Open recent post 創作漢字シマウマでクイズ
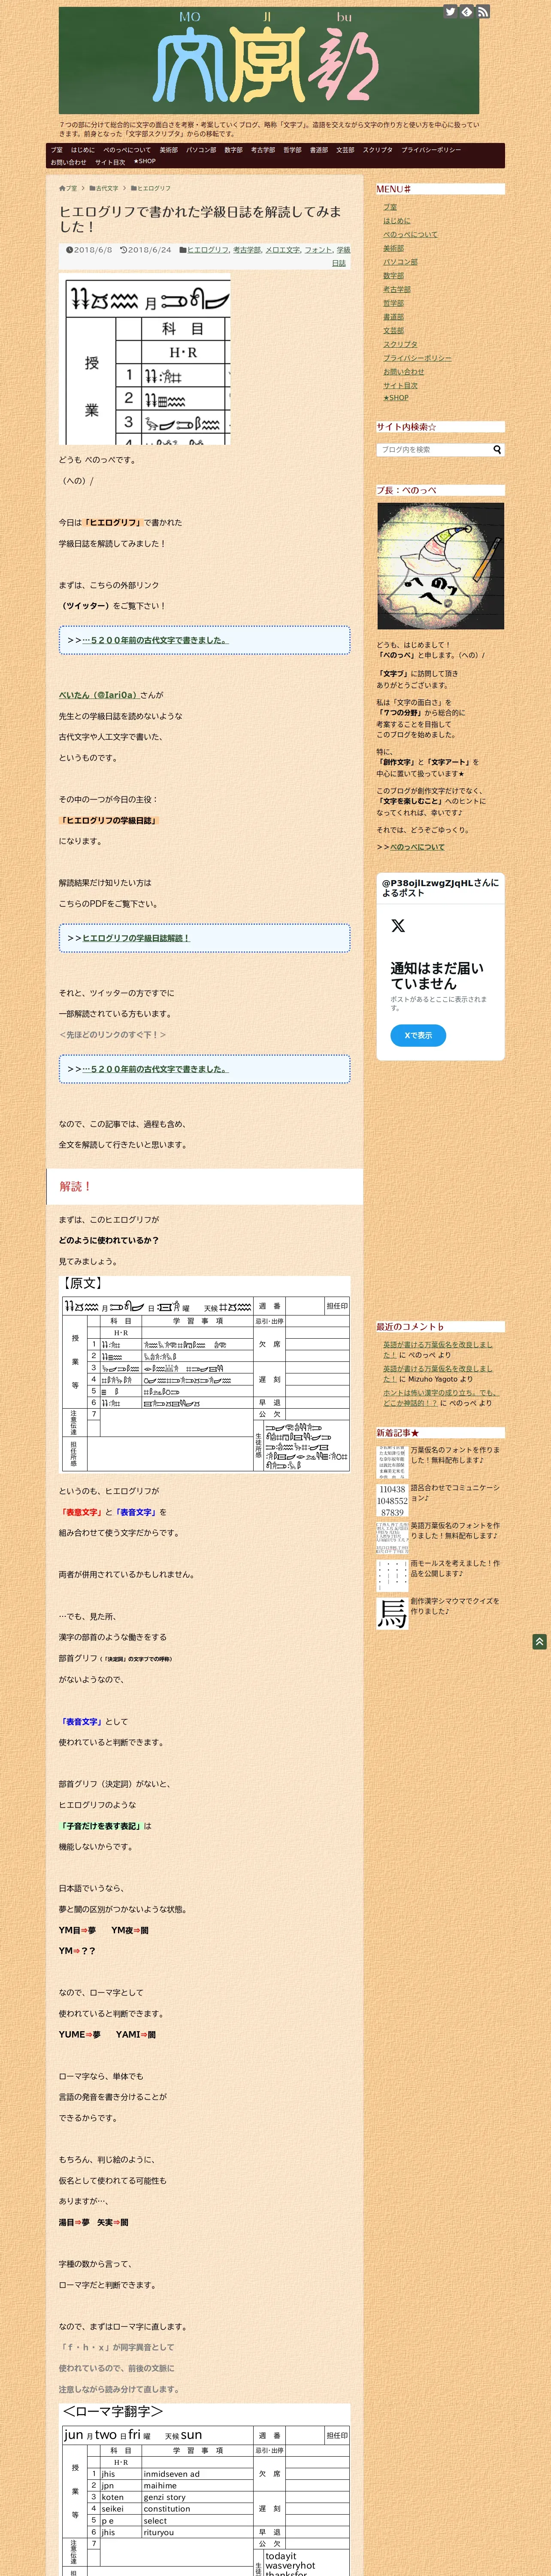551x2576 pixels. pos(455,1606)
